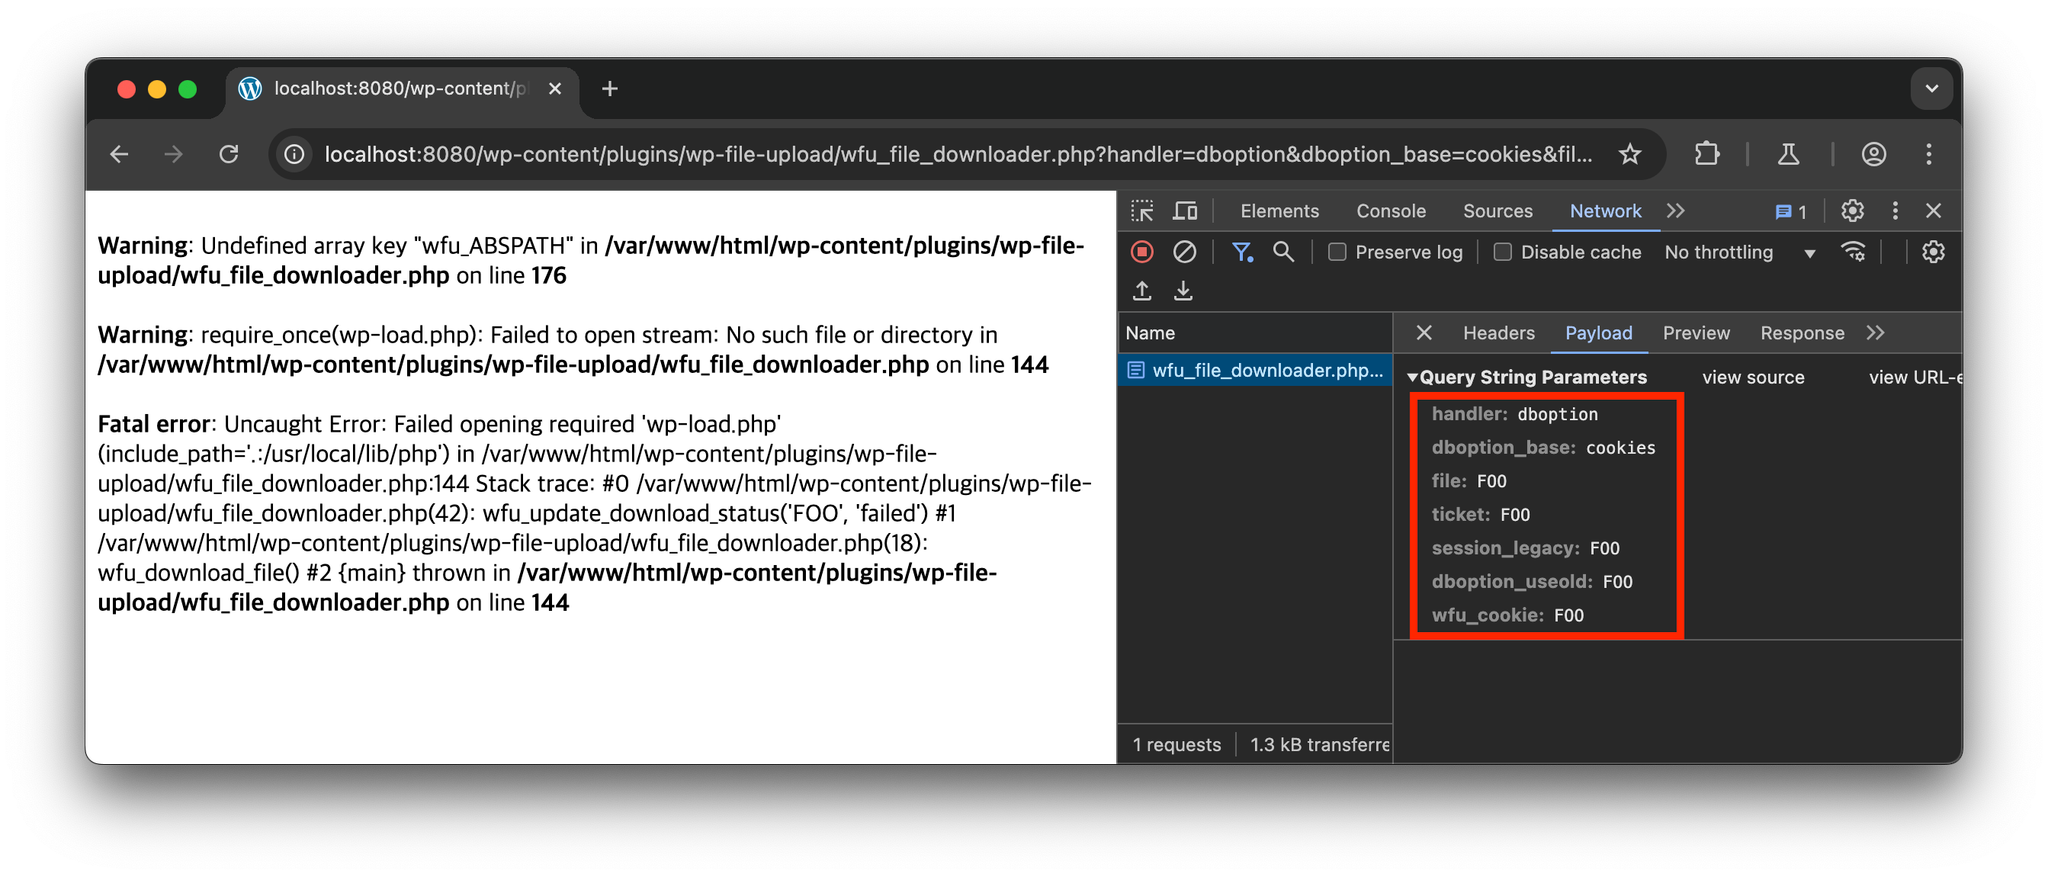Click the 1 requests status entry
2048x877 pixels.
[x=1176, y=745]
